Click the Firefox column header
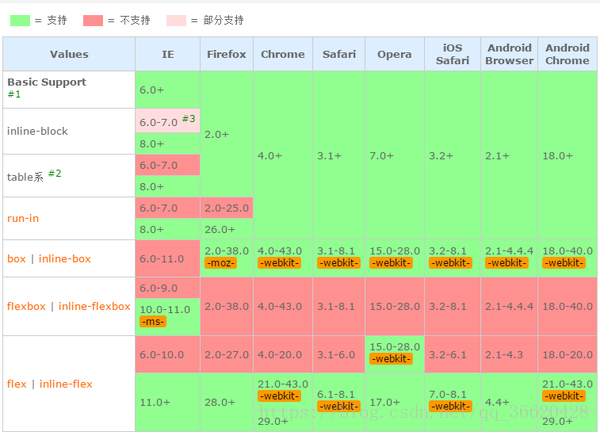Image resolution: width=600 pixels, height=432 pixels. point(227,54)
